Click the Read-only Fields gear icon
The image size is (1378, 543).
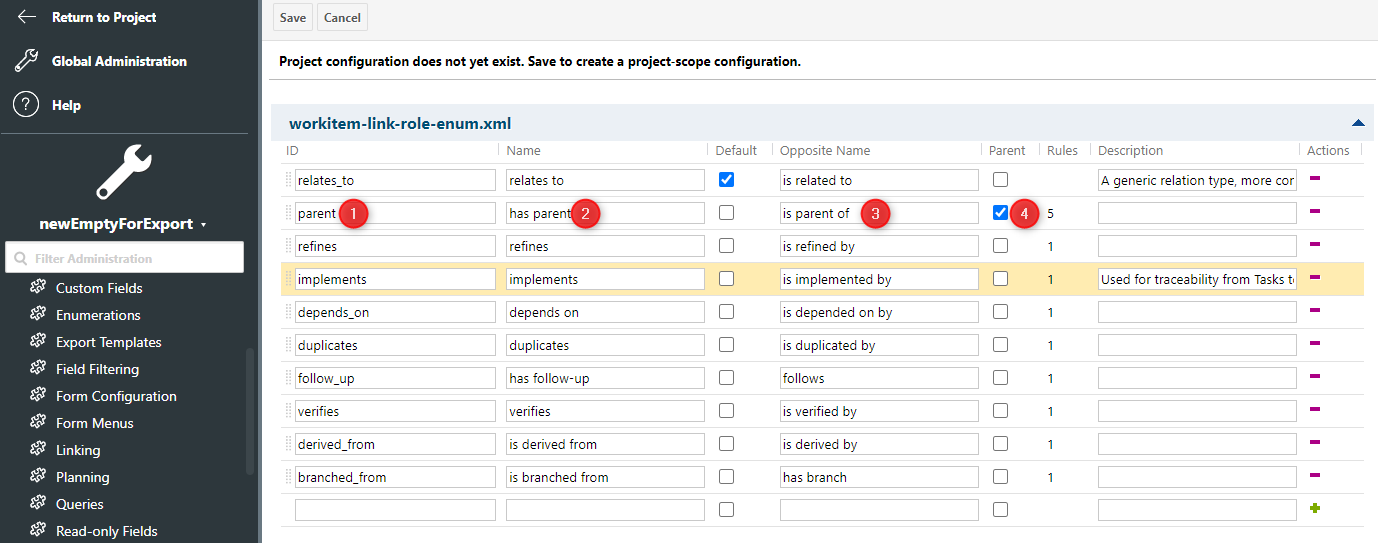point(38,531)
